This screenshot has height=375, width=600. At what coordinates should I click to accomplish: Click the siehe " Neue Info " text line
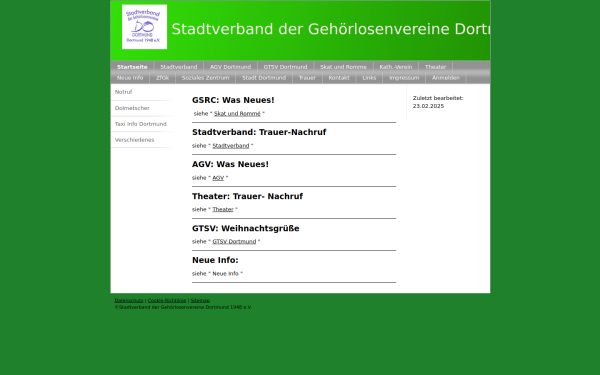click(x=217, y=274)
